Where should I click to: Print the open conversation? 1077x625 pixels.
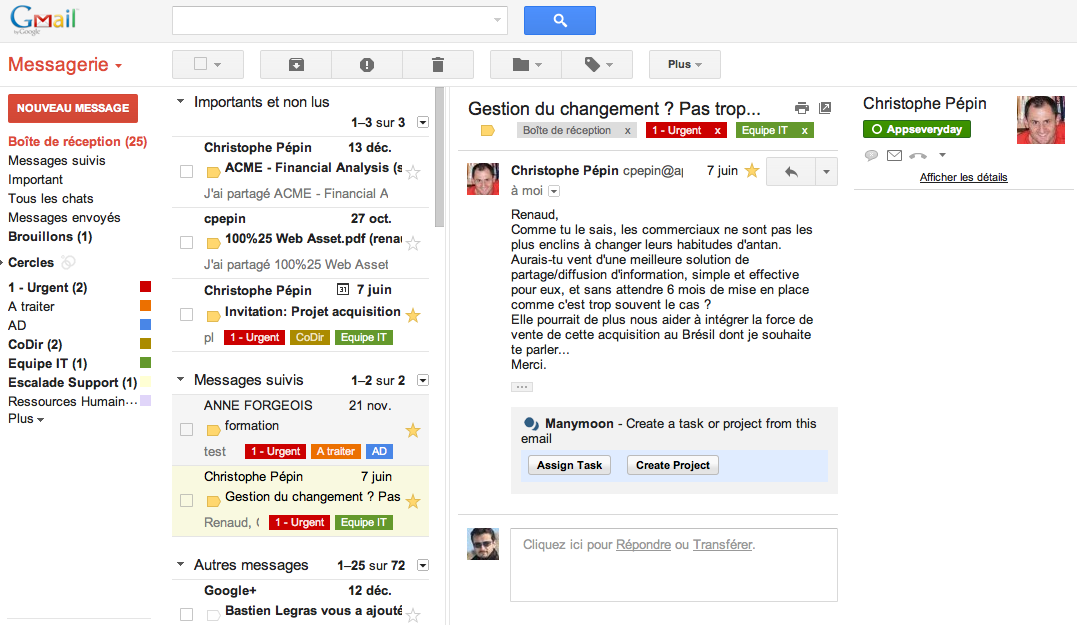(801, 106)
